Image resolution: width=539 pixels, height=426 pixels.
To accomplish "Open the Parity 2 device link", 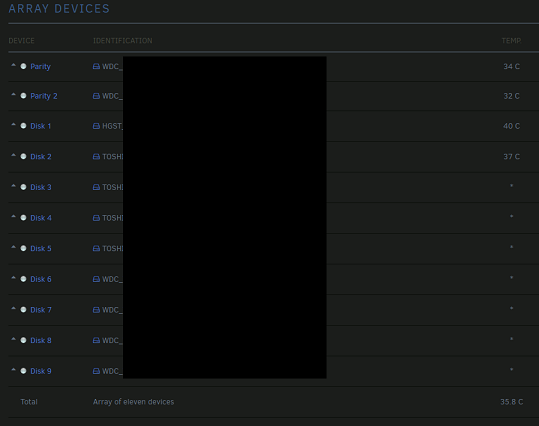I will [44, 96].
